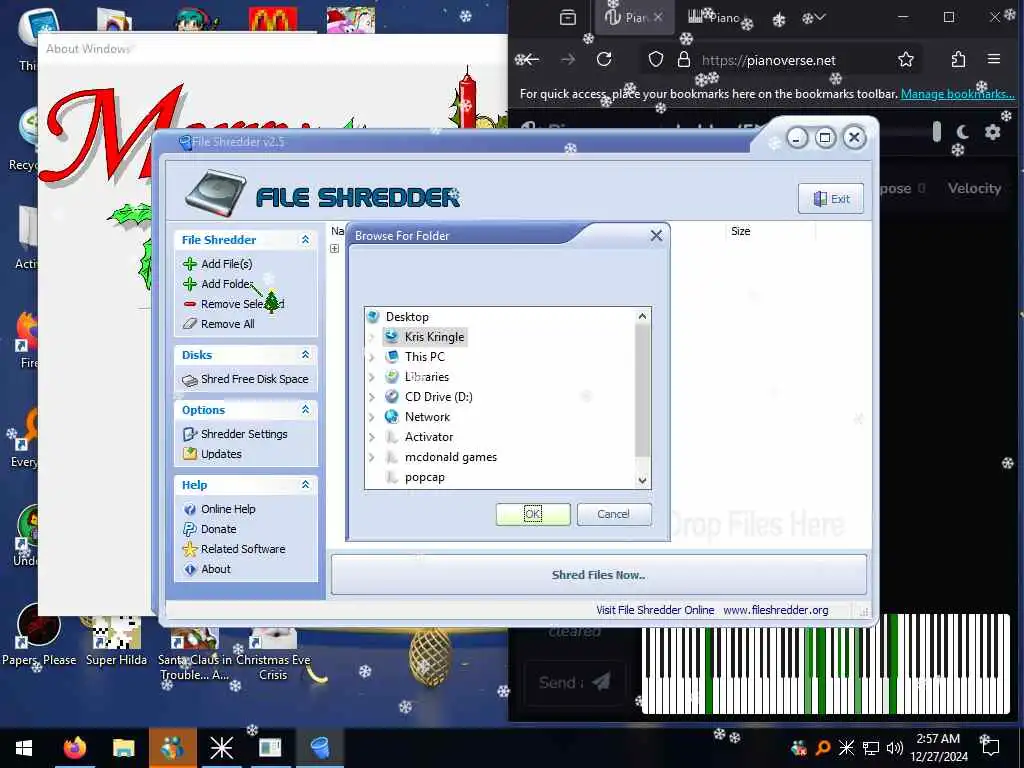Click the File Shredder taskbar icon
This screenshot has height=768, width=1024.
320,747
